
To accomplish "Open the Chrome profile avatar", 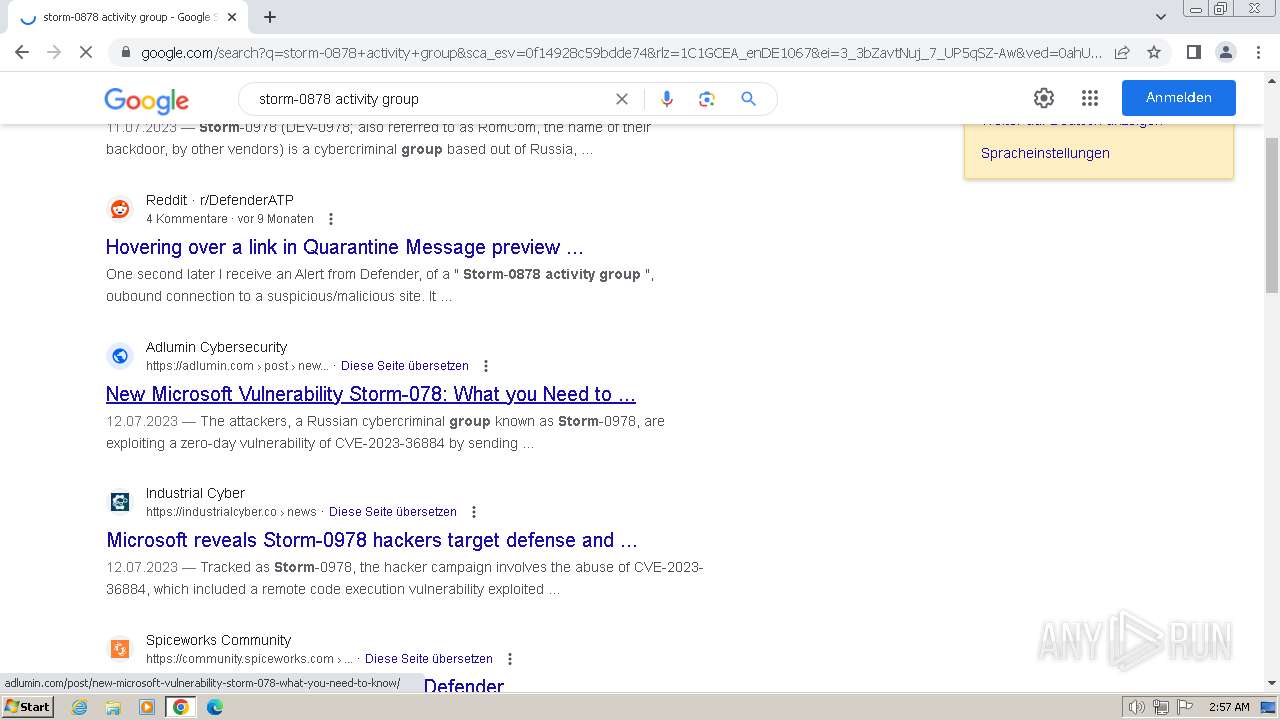I will pos(1225,52).
